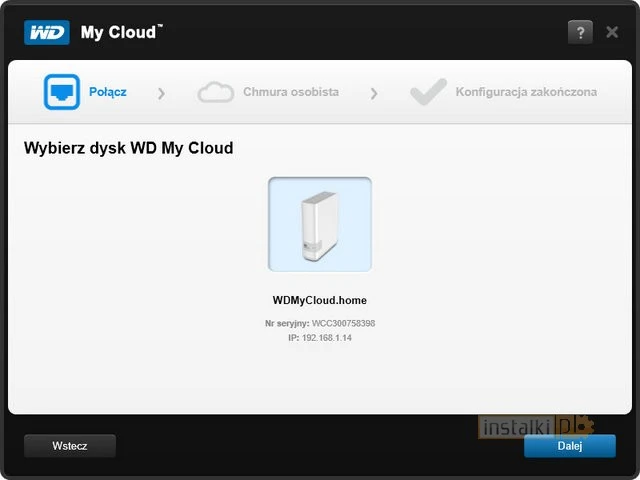The width and height of the screenshot is (640, 480).
Task: Click the heading Wybierz dysk WD My Cloud
Action: pos(129,148)
